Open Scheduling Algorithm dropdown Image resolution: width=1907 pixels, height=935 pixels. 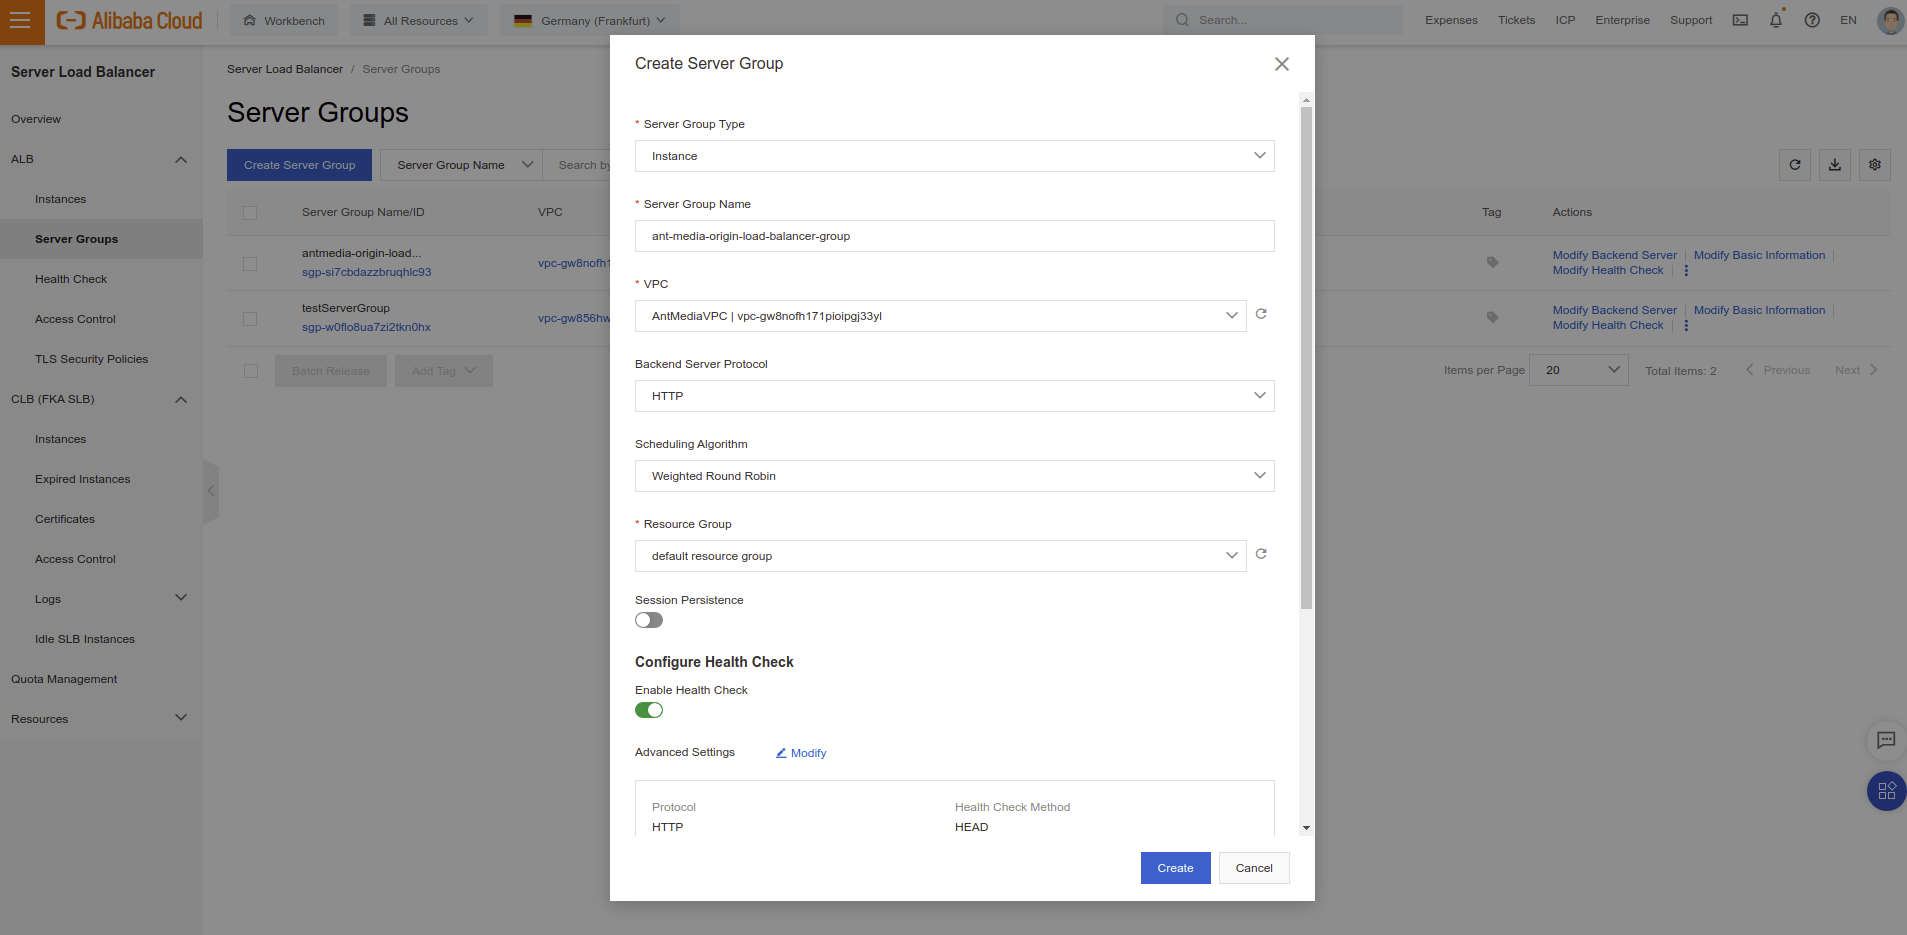point(954,476)
